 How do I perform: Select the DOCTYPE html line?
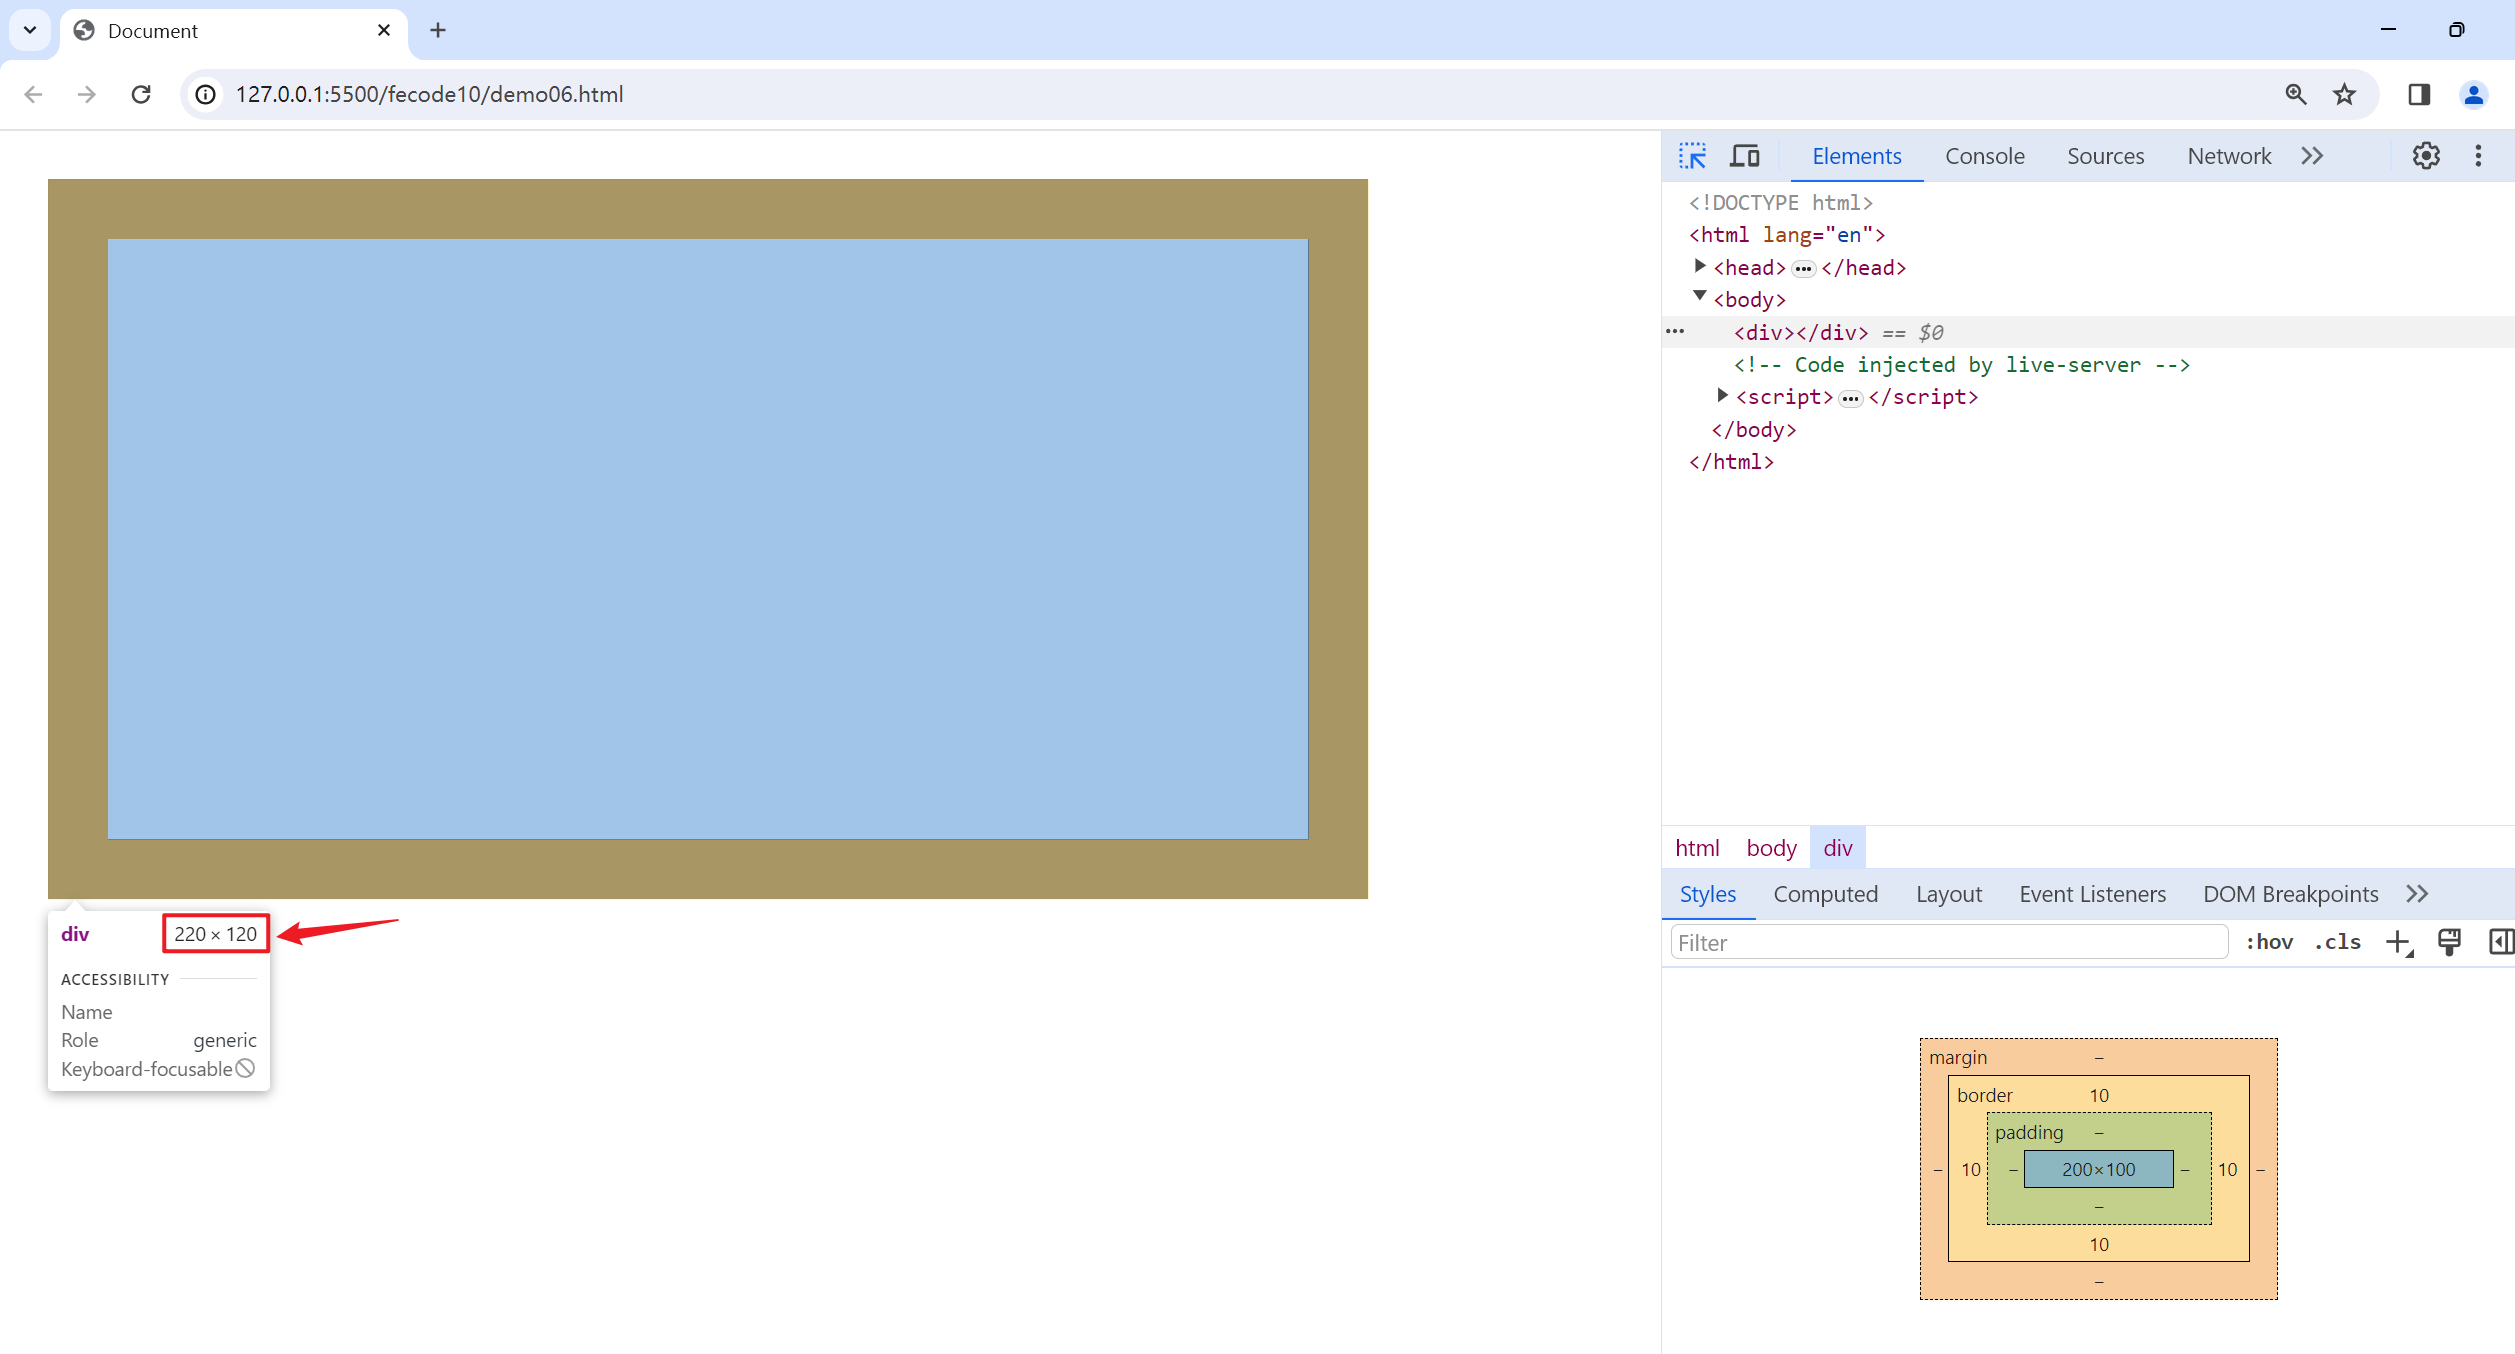[x=1780, y=203]
